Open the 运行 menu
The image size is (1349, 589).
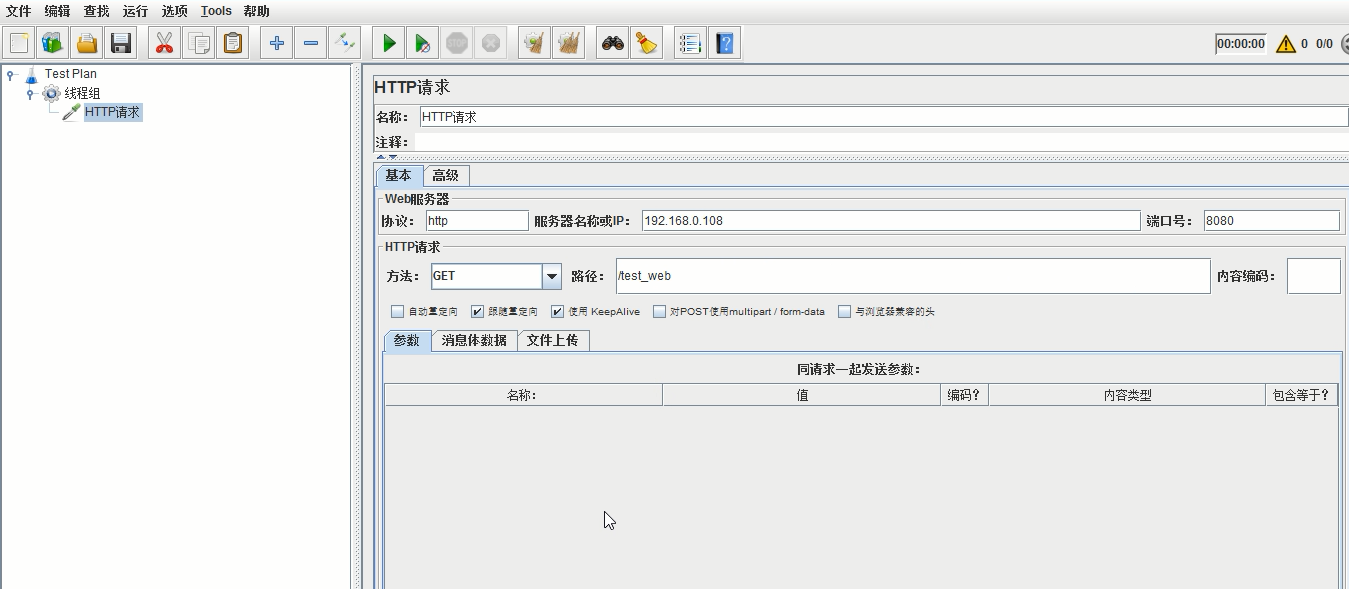click(135, 11)
